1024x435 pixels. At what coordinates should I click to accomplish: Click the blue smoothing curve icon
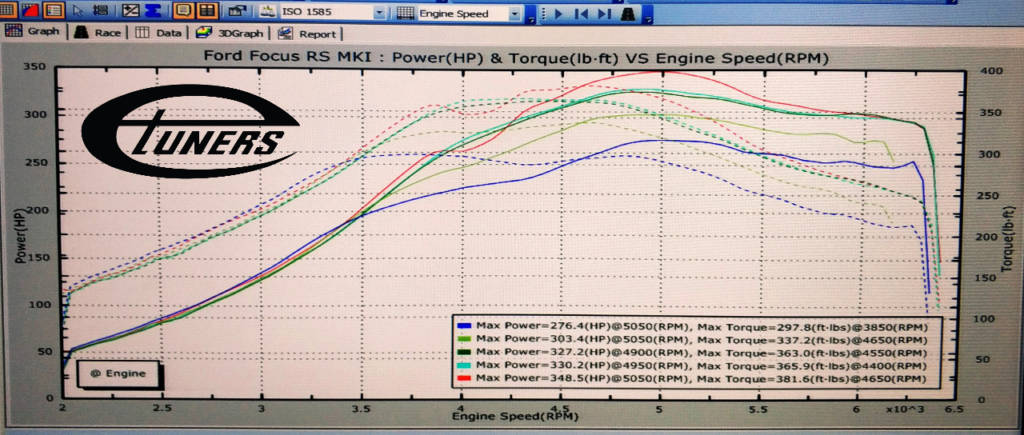tap(155, 12)
